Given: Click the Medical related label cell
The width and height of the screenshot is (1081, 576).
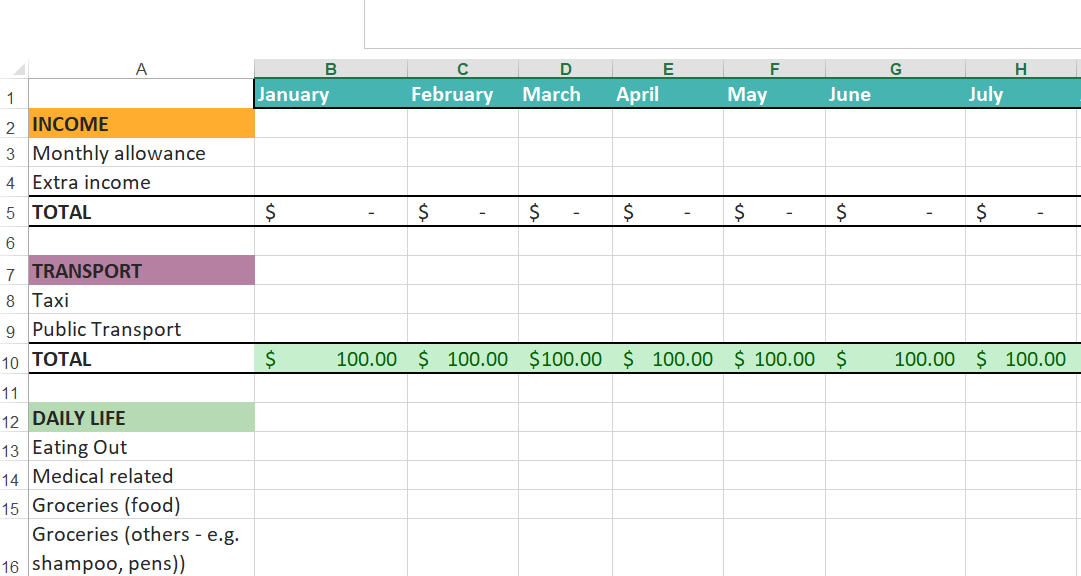Looking at the screenshot, I should coord(141,476).
